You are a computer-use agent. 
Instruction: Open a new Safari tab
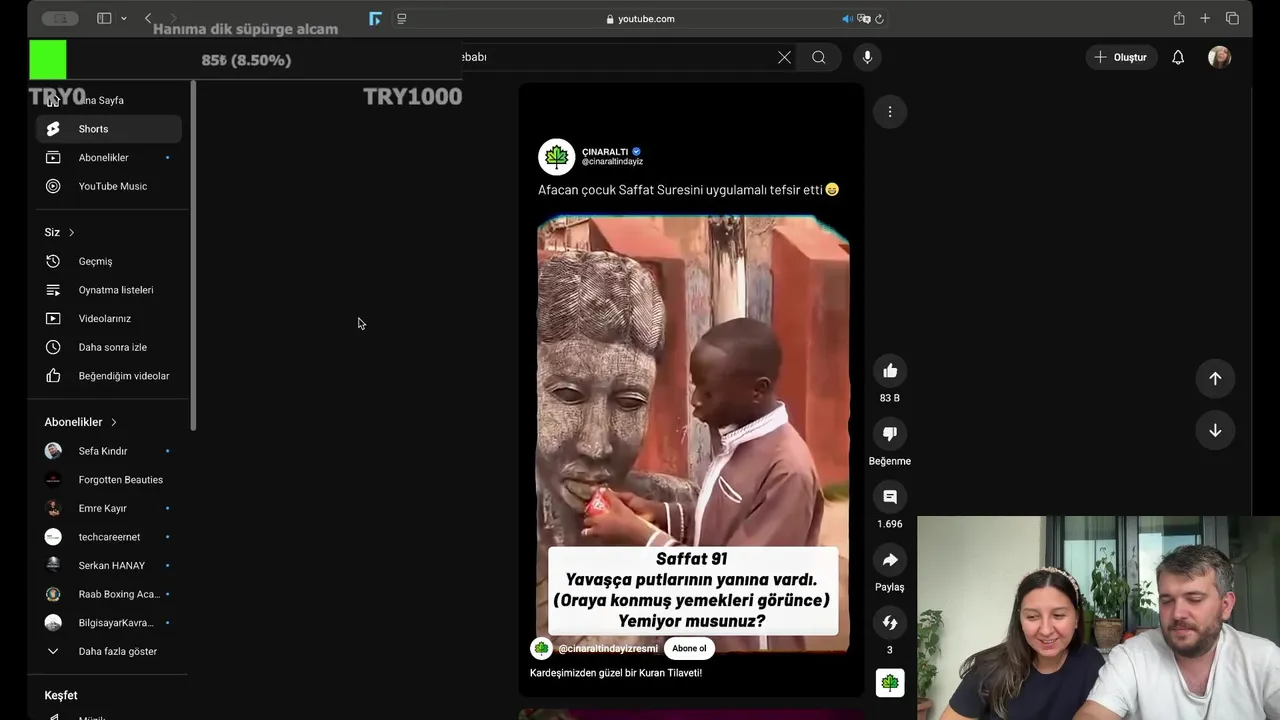point(1205,18)
